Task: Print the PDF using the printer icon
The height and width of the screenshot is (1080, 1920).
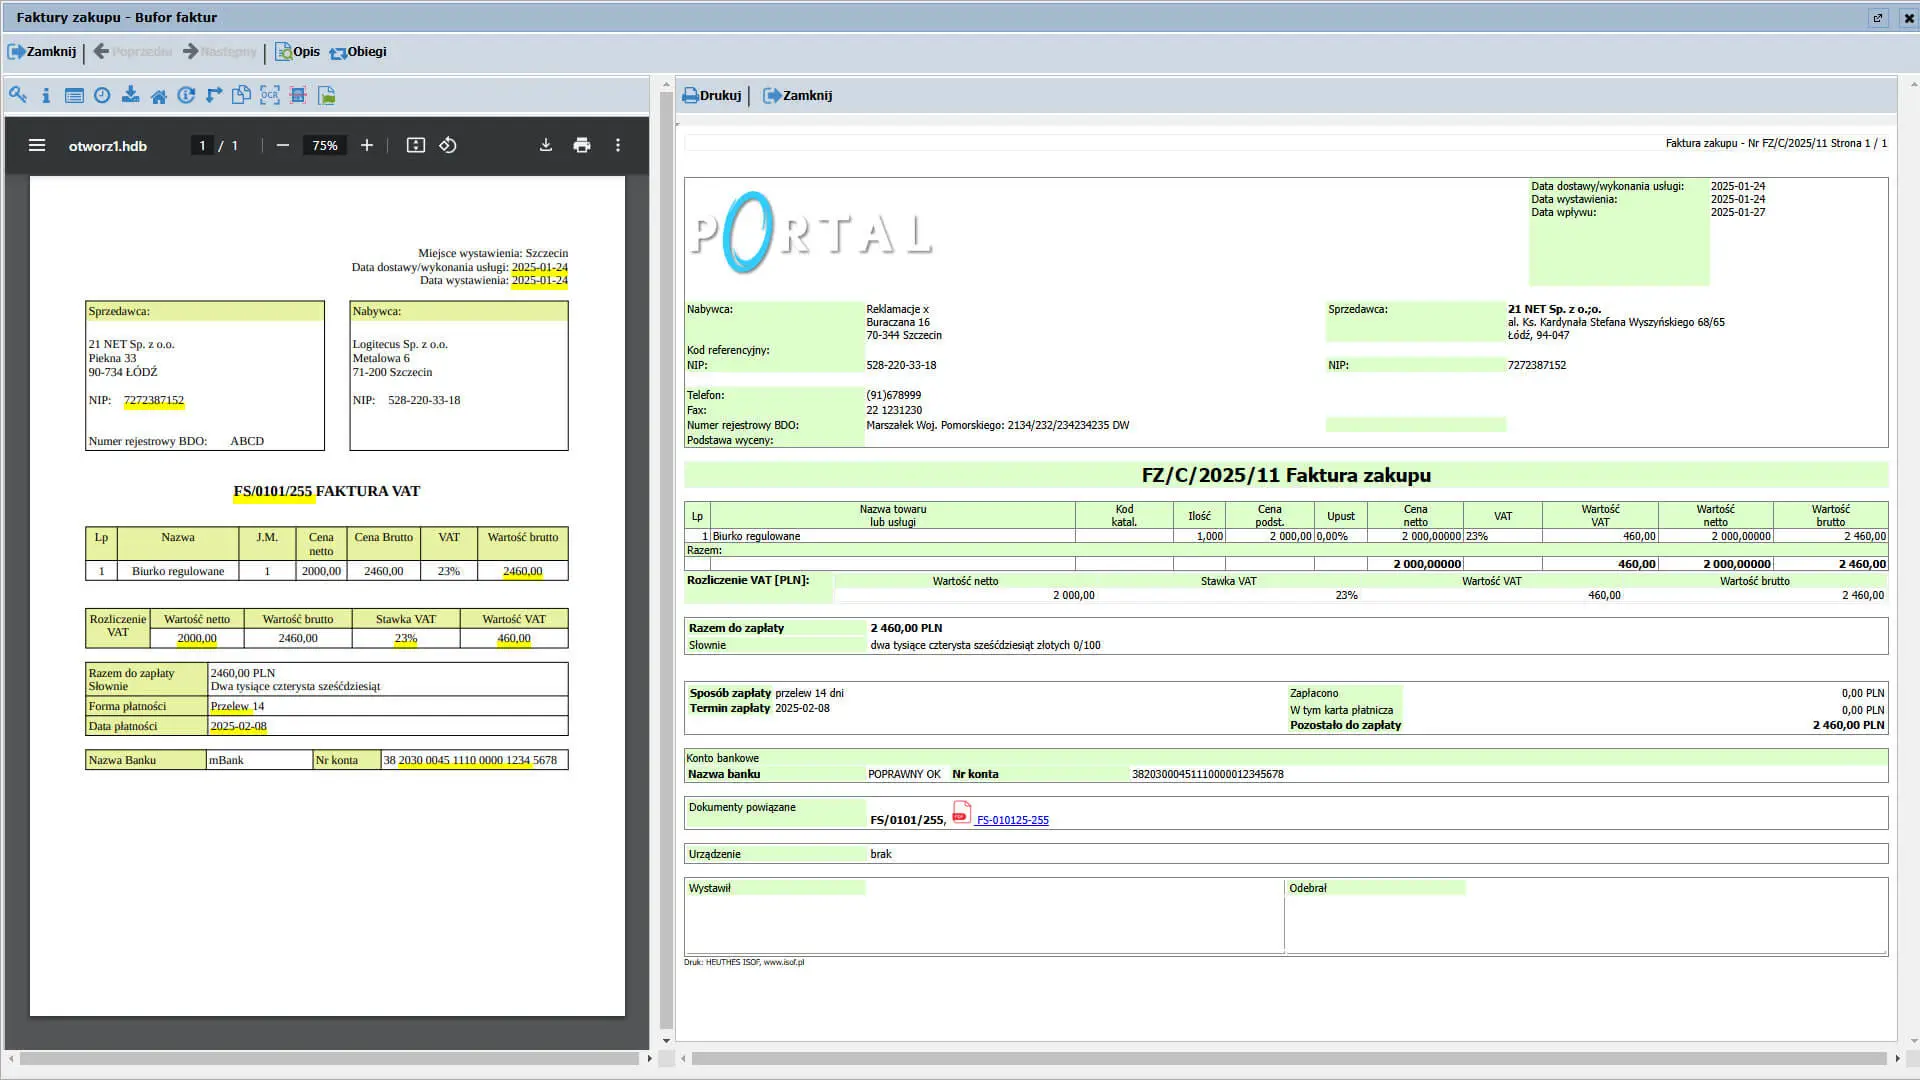Action: (x=582, y=145)
